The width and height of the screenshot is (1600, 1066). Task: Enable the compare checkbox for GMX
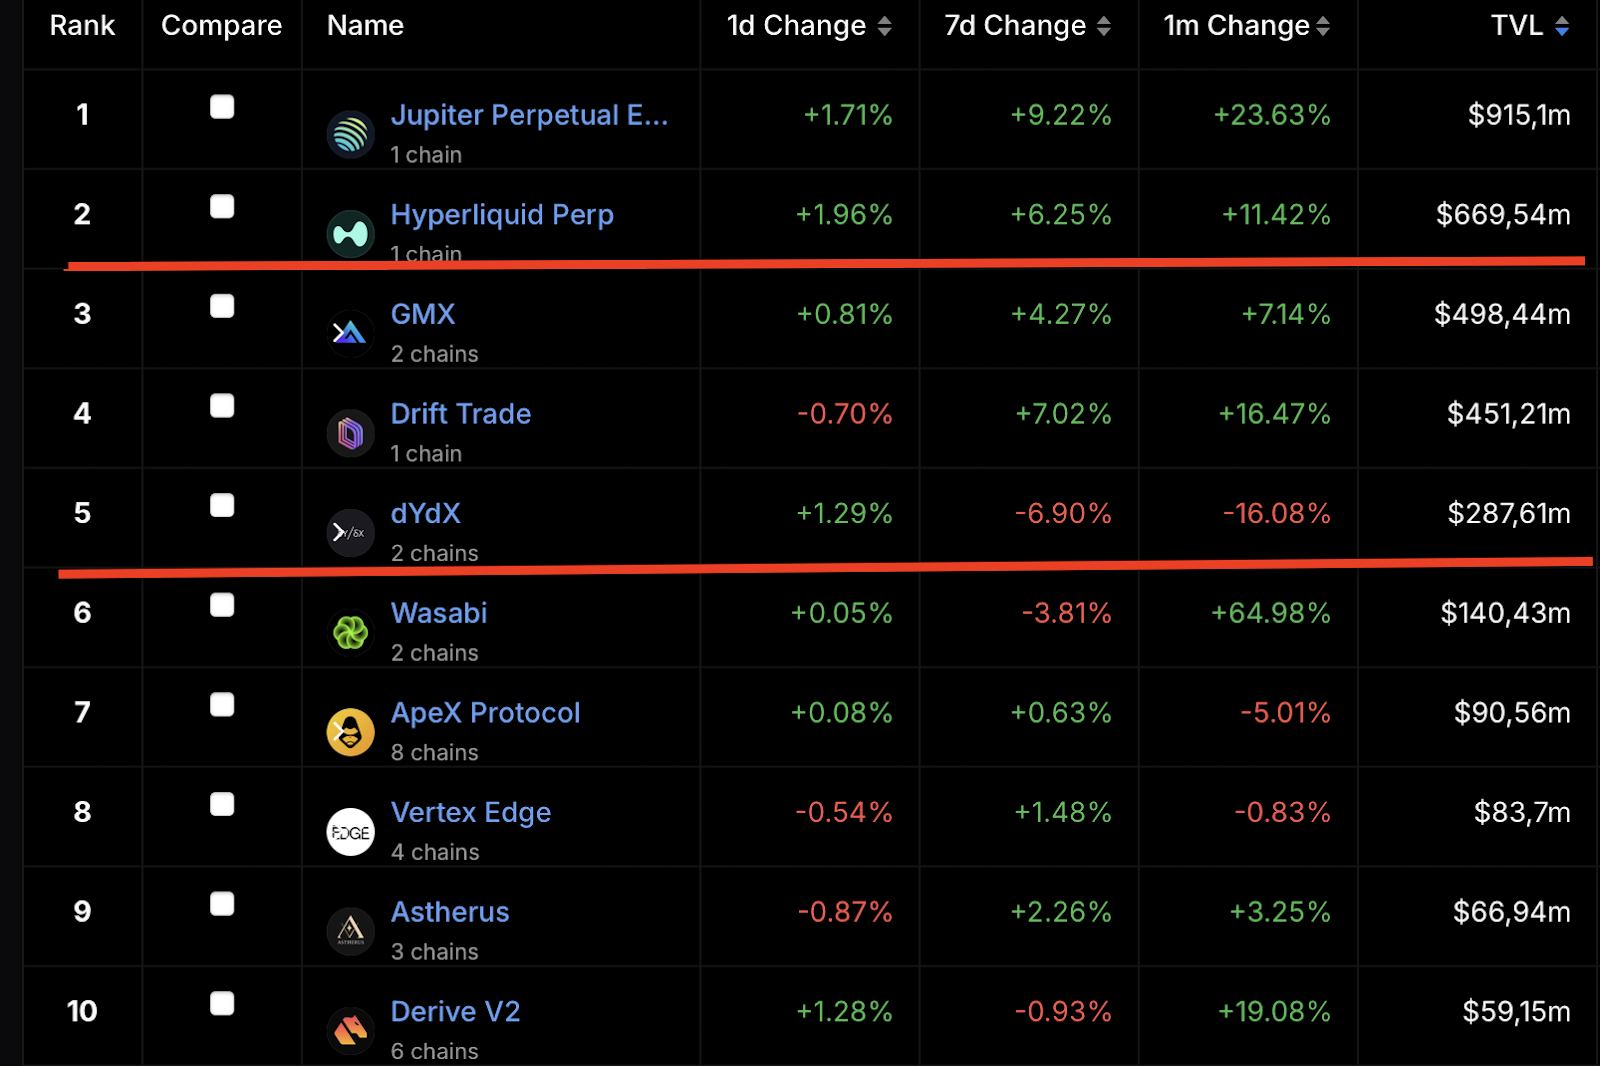pyautogui.click(x=222, y=306)
